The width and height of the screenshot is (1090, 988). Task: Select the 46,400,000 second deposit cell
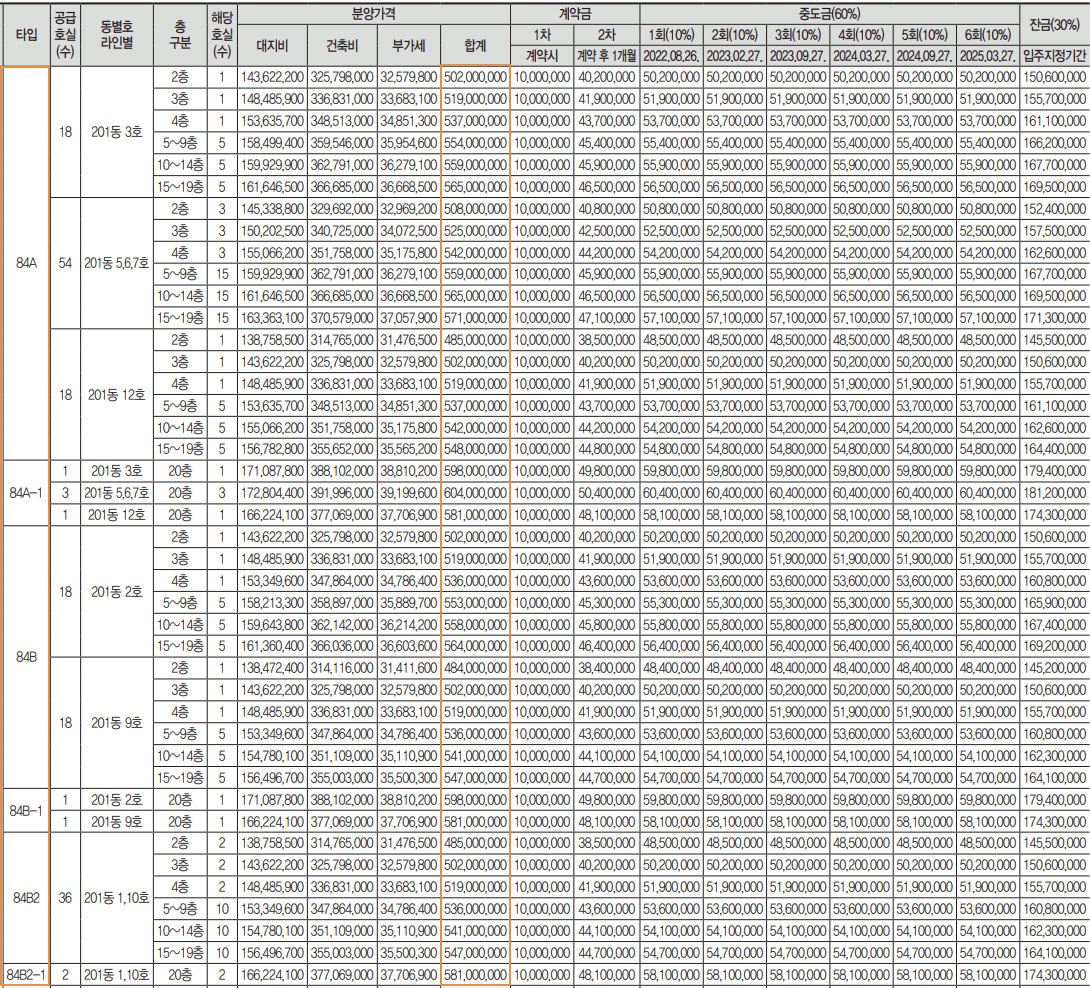point(607,646)
